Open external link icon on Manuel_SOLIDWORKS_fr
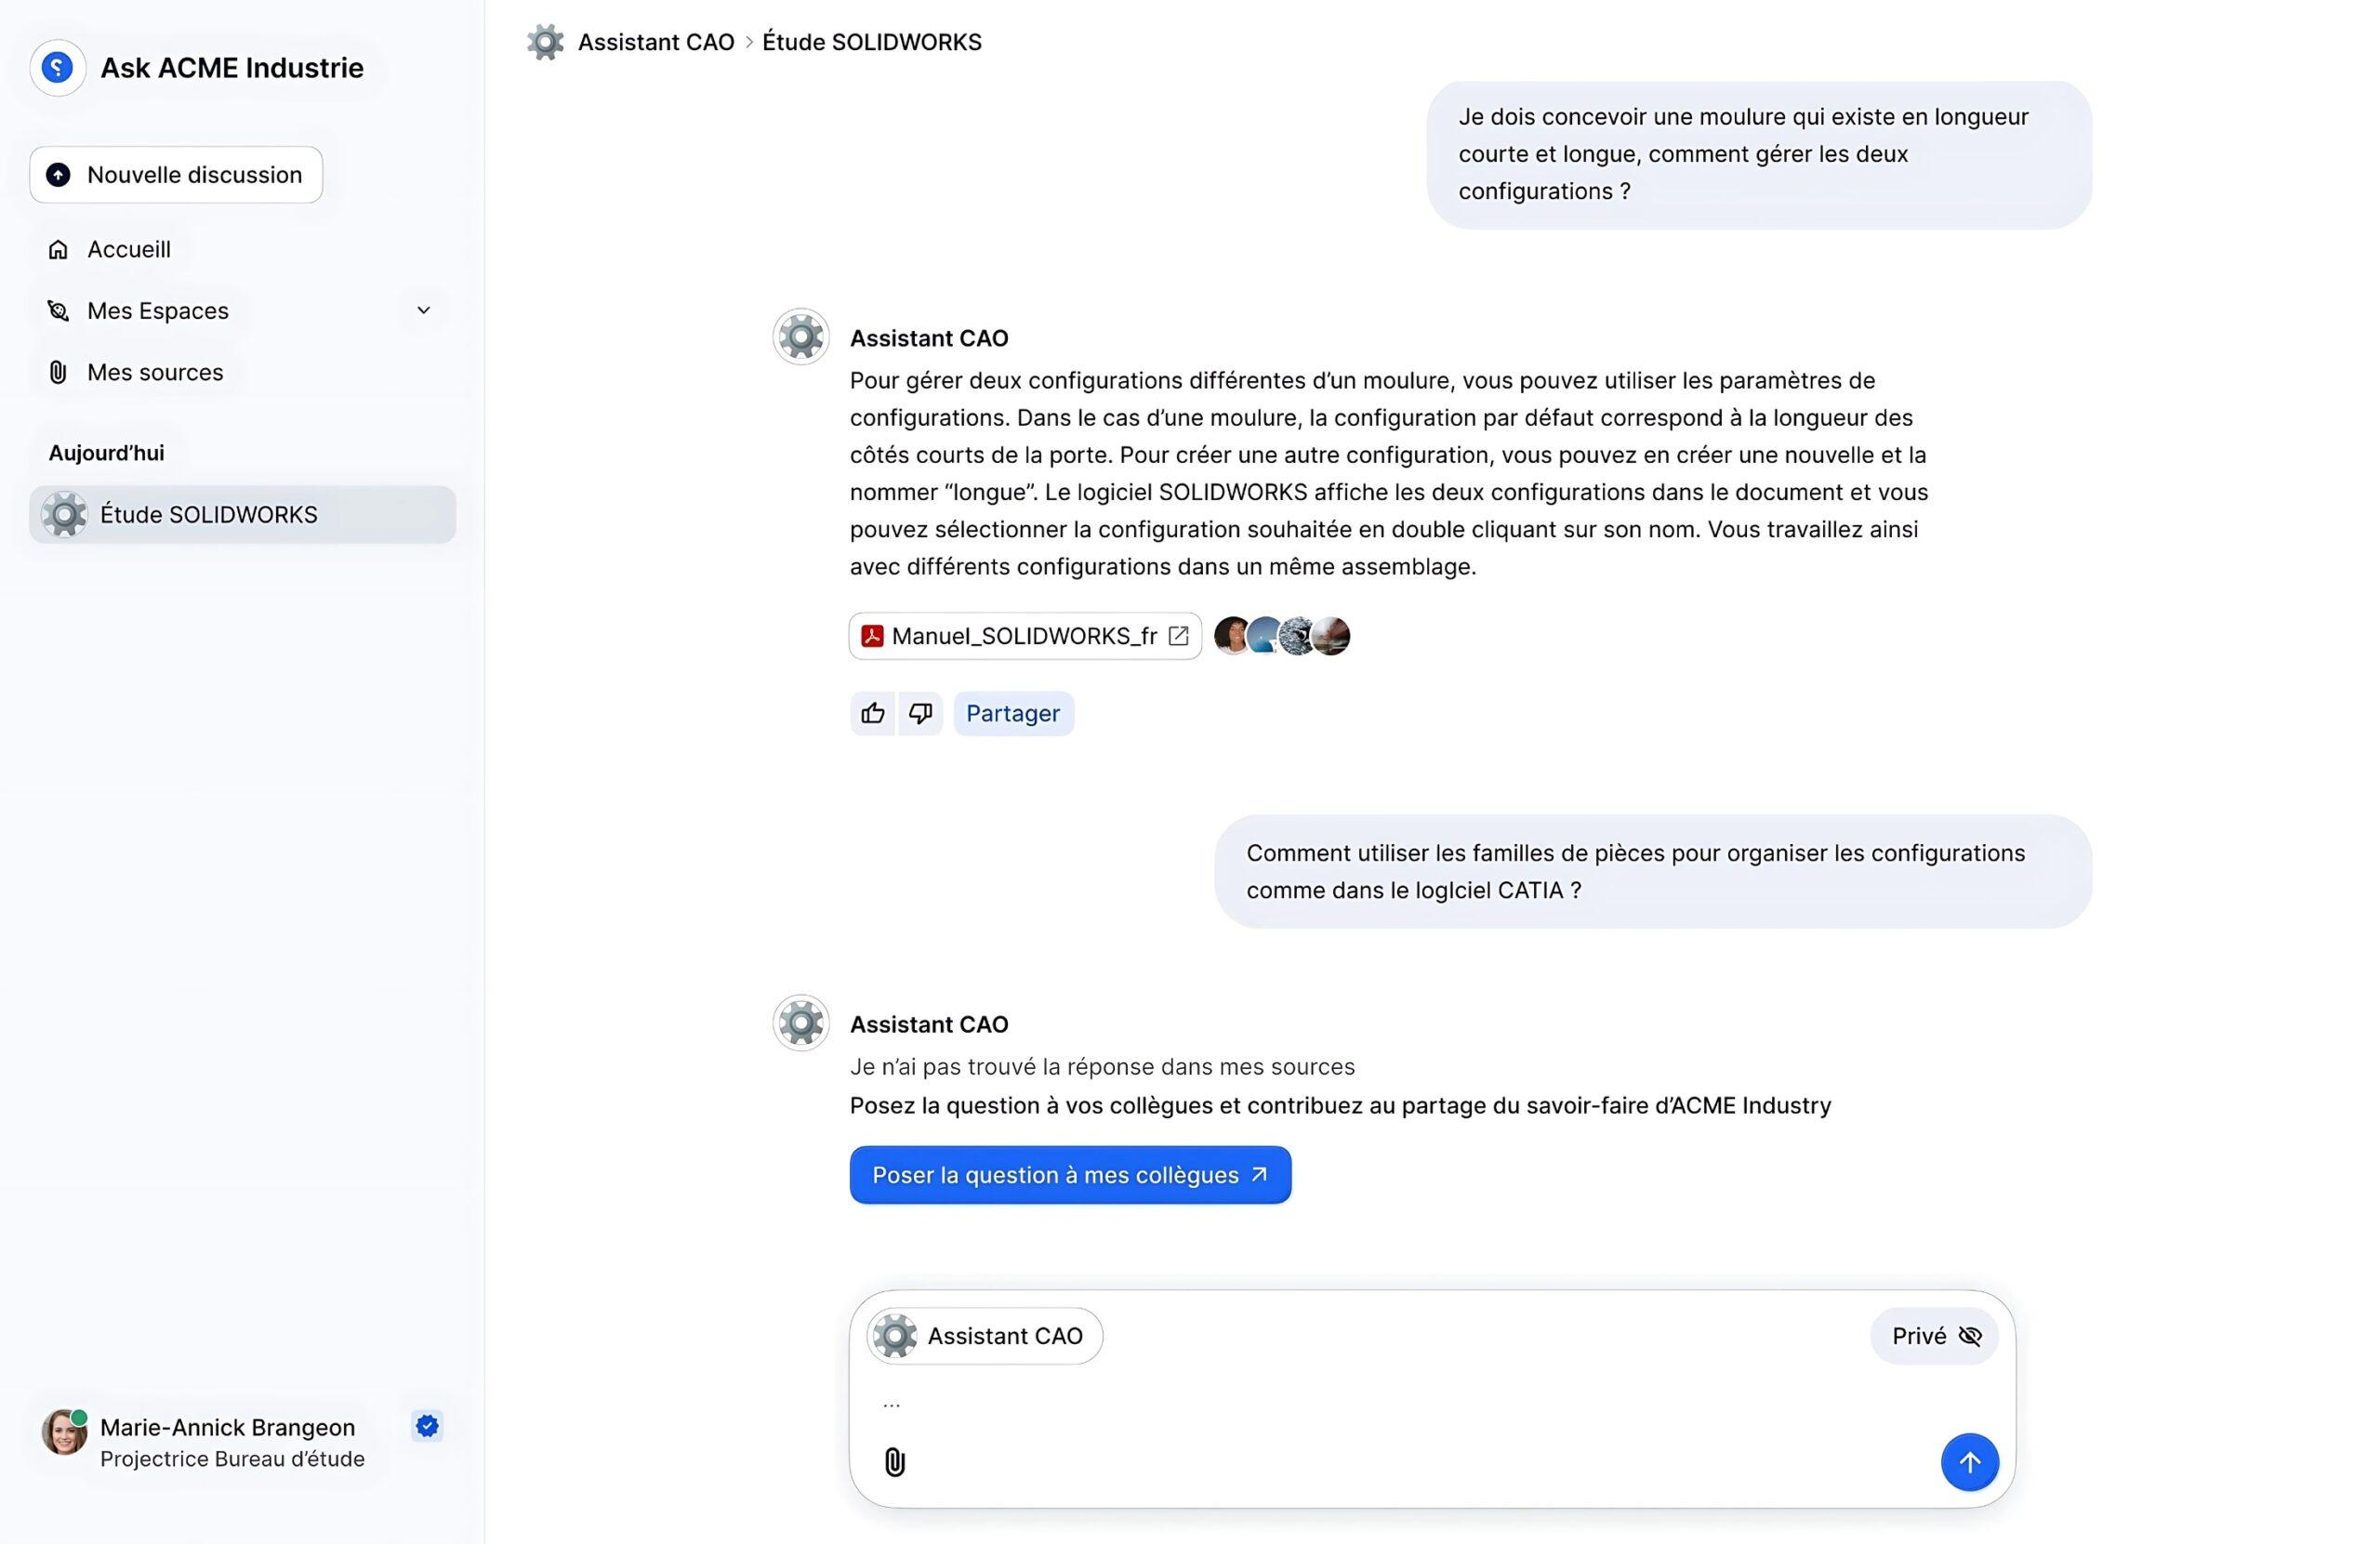The image size is (2380, 1544). pyautogui.click(x=1178, y=636)
